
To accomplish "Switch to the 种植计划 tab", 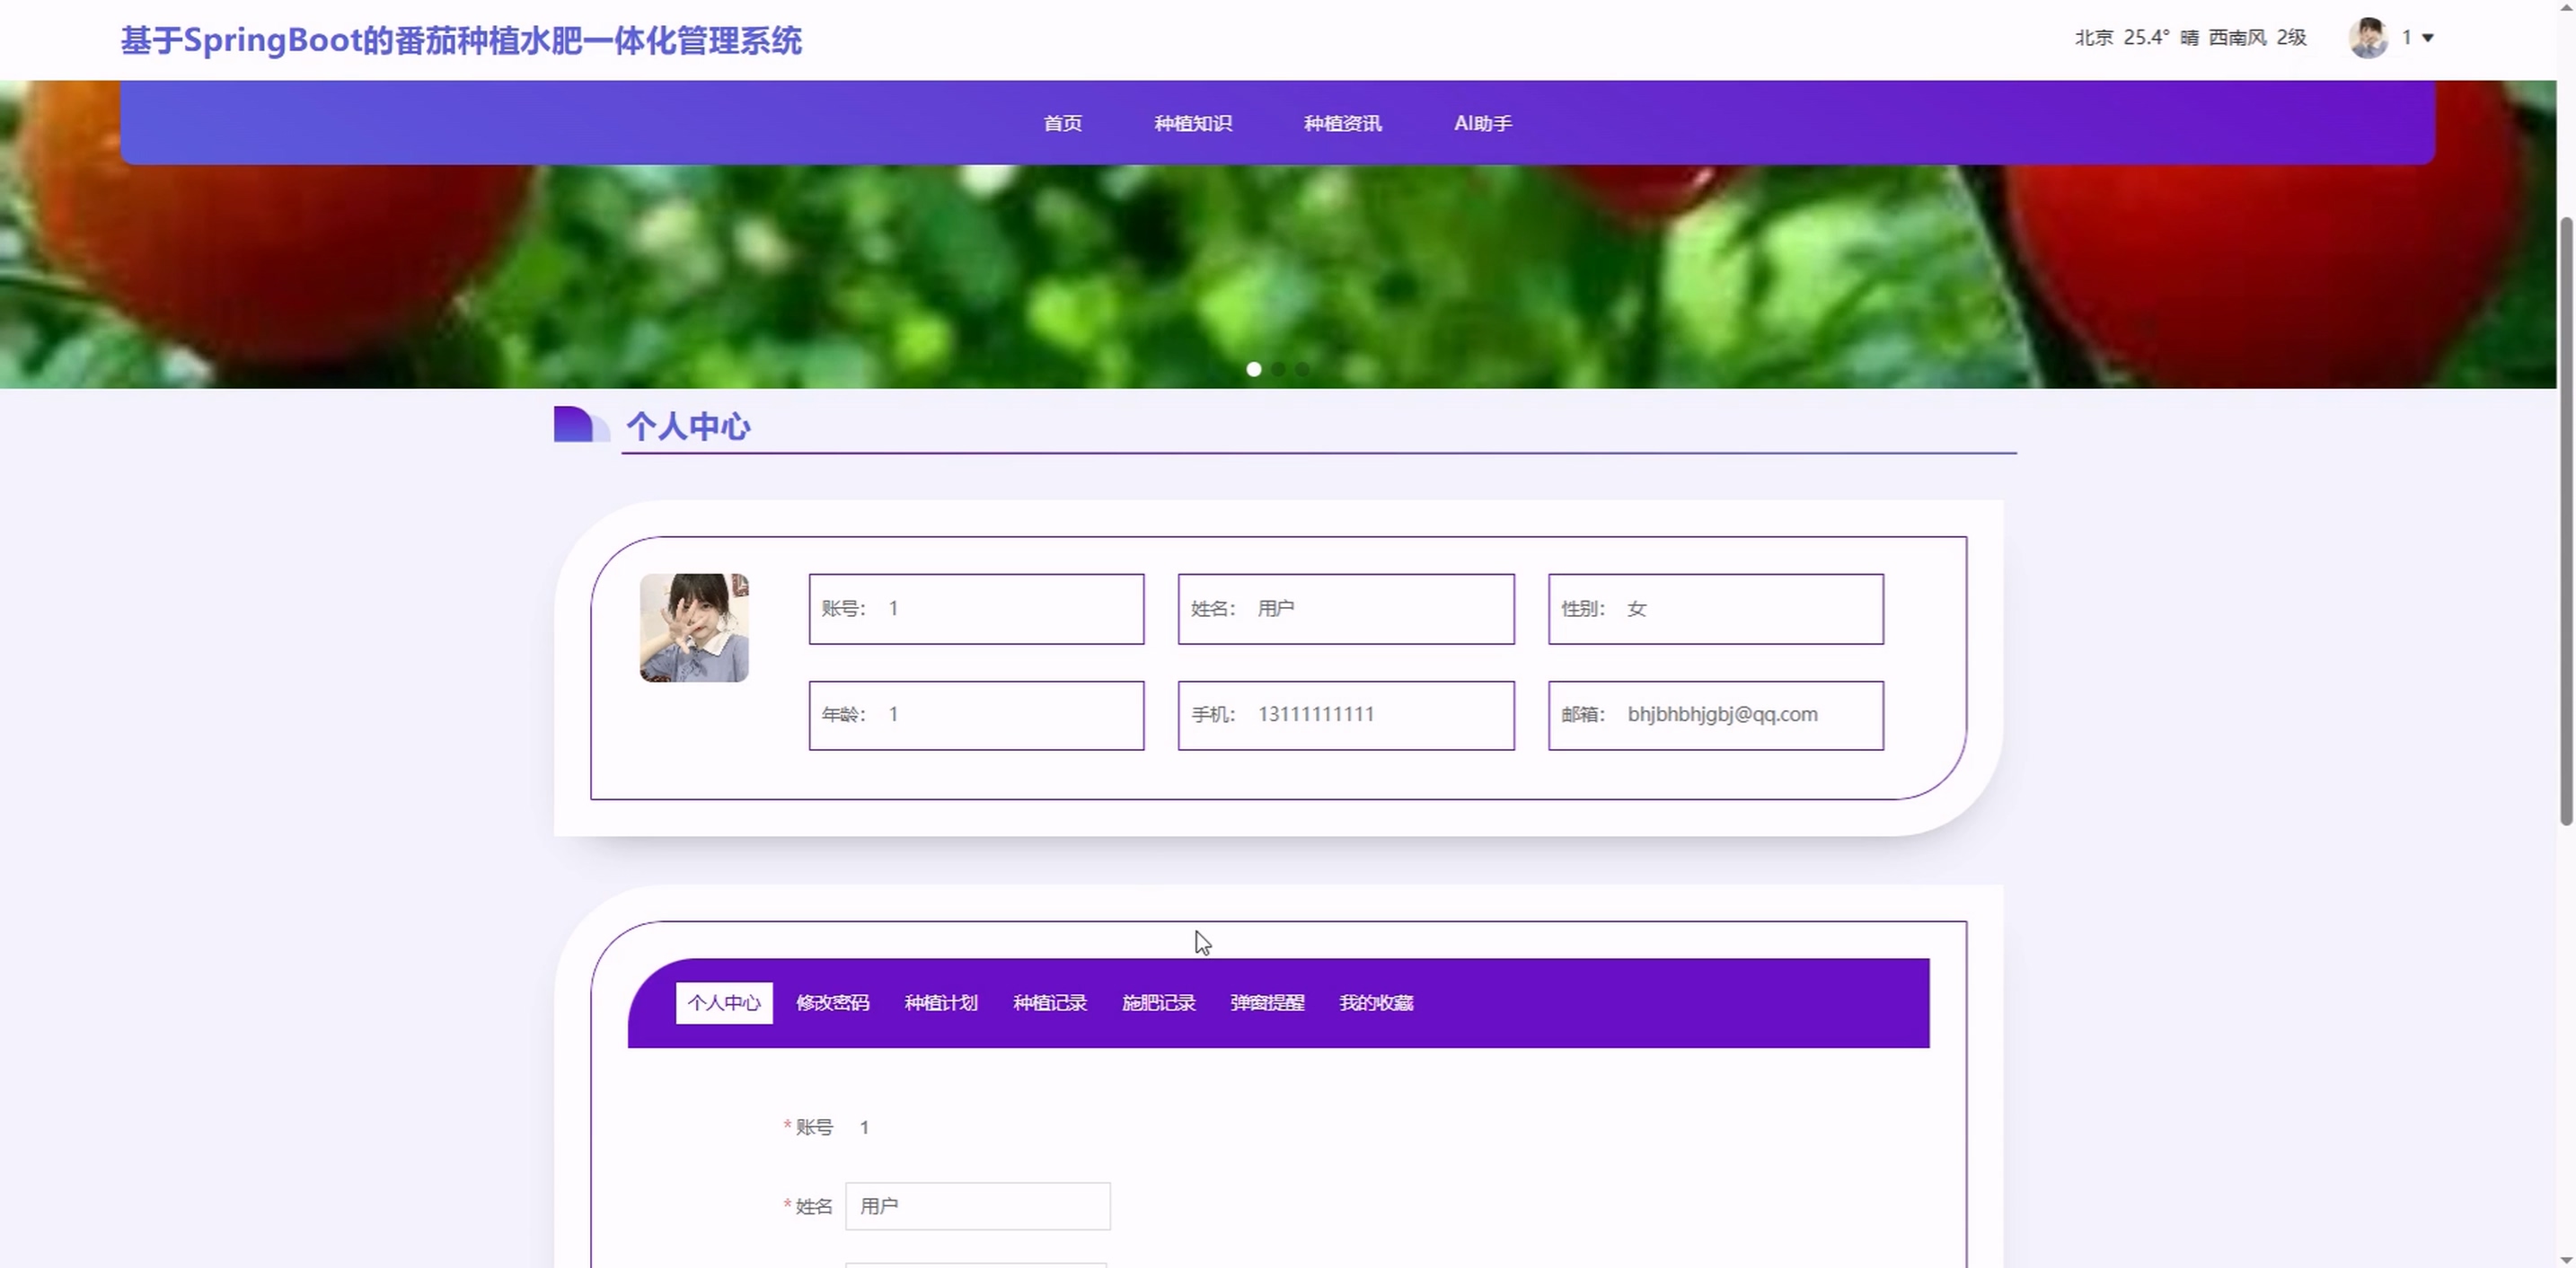I will tap(940, 1002).
